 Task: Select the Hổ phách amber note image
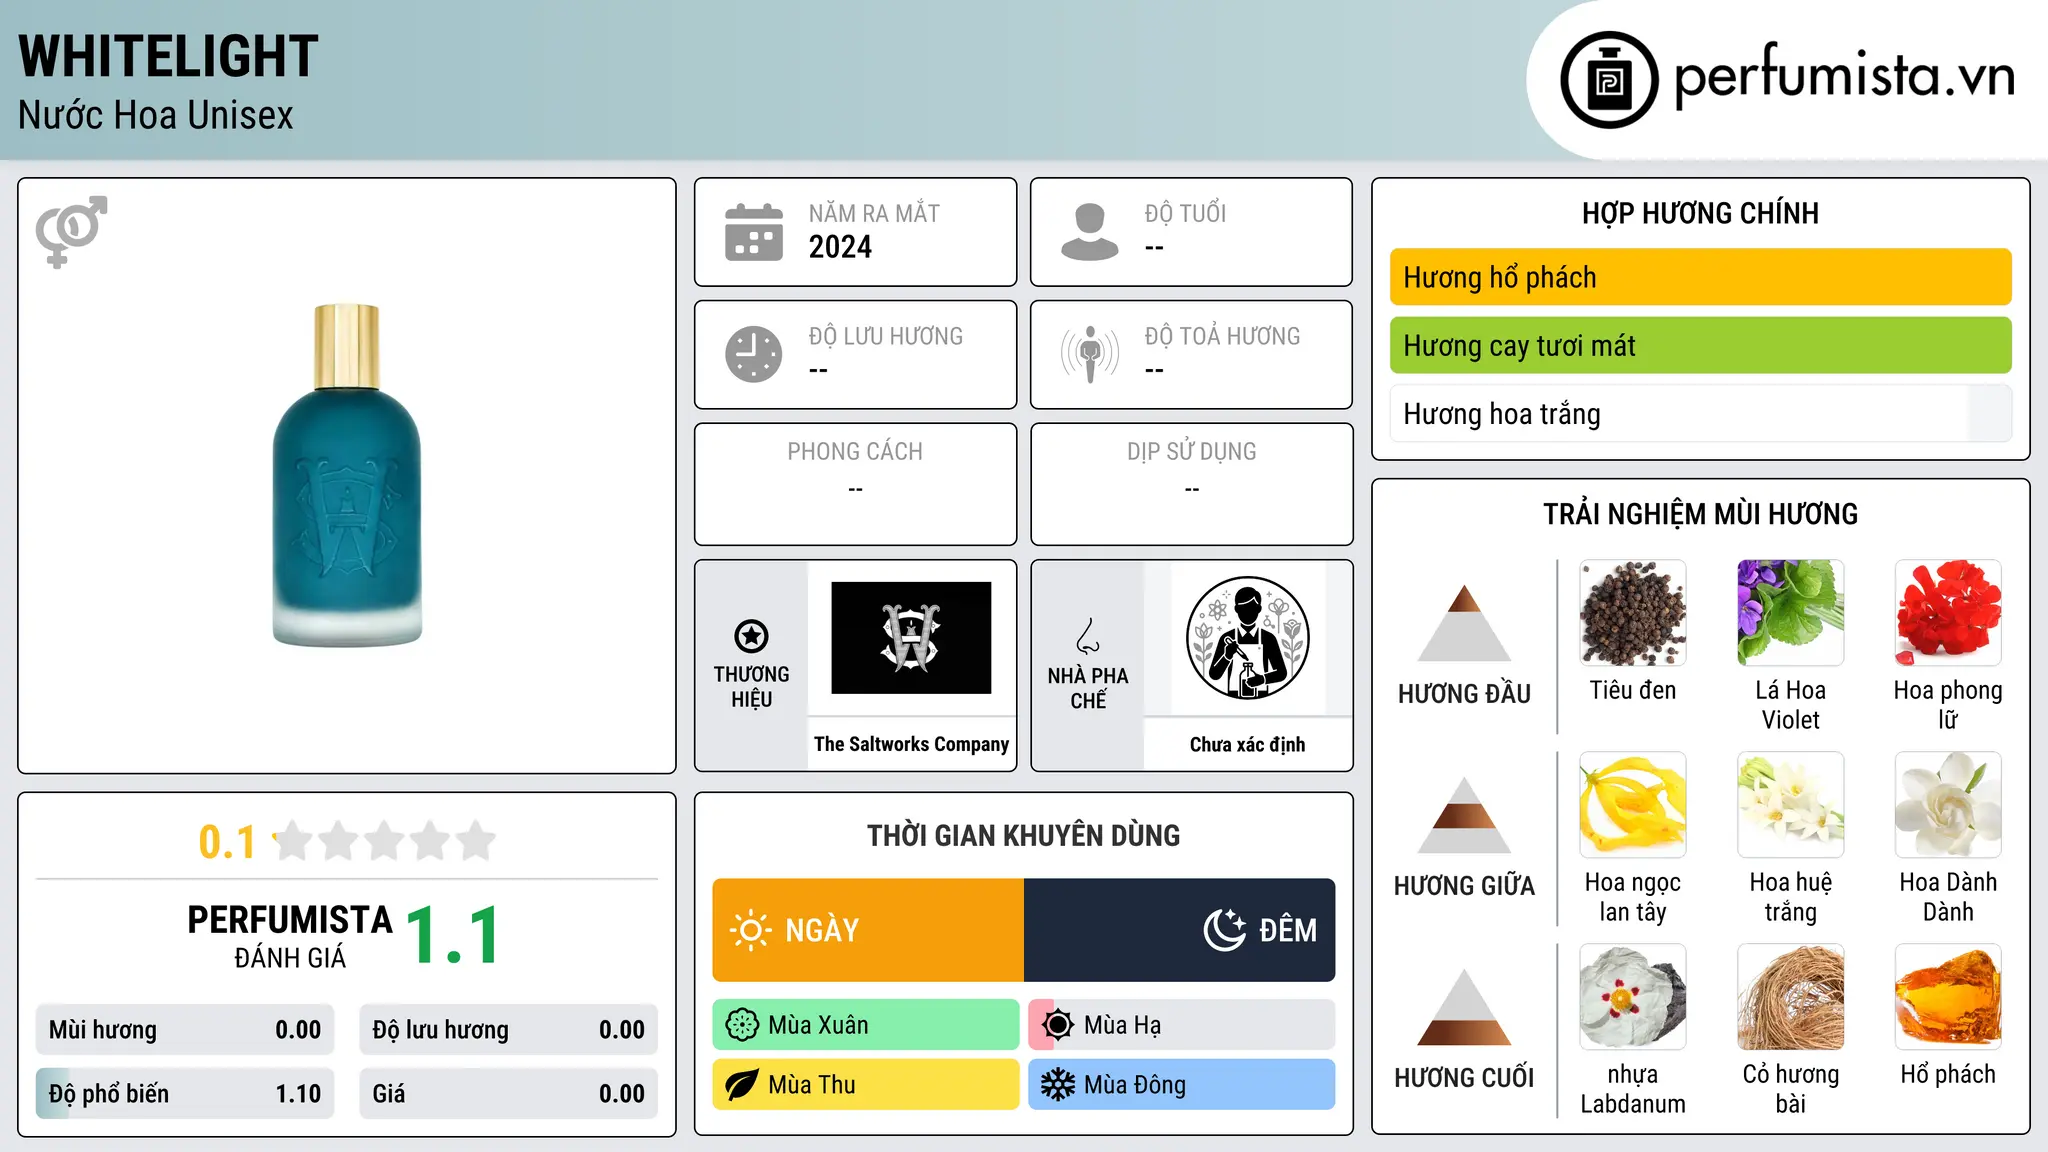point(1948,997)
